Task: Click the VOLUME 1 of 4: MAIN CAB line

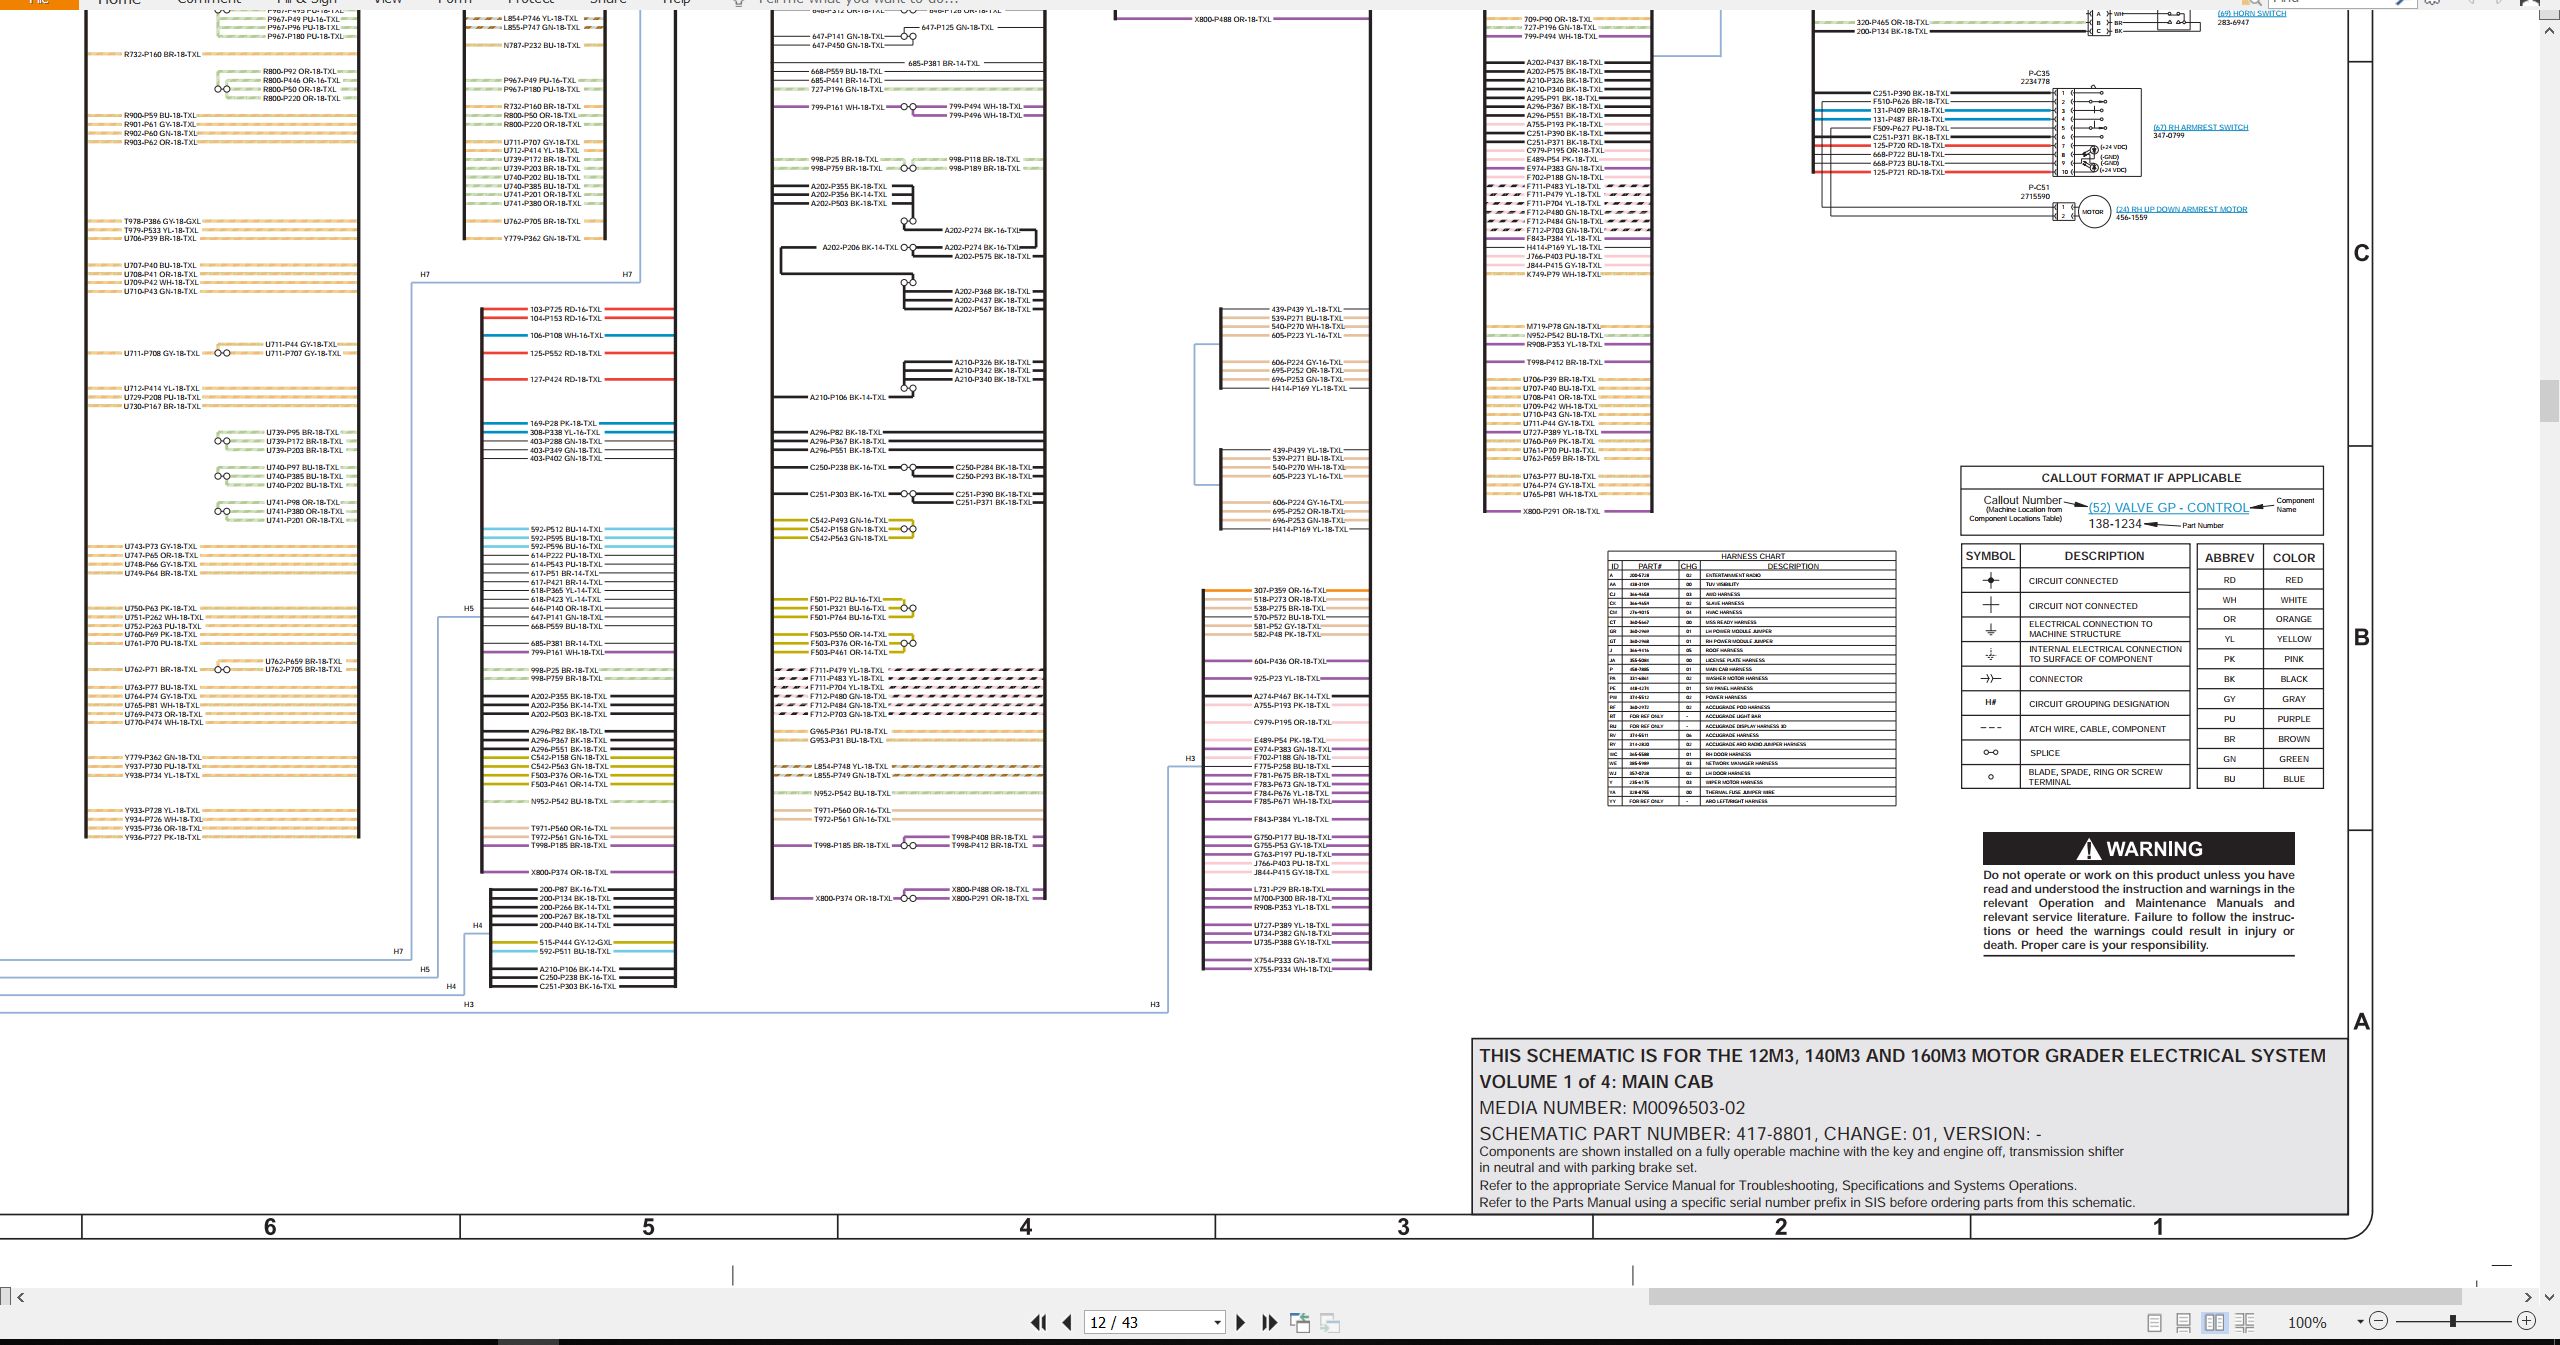Action: 1596,1082
